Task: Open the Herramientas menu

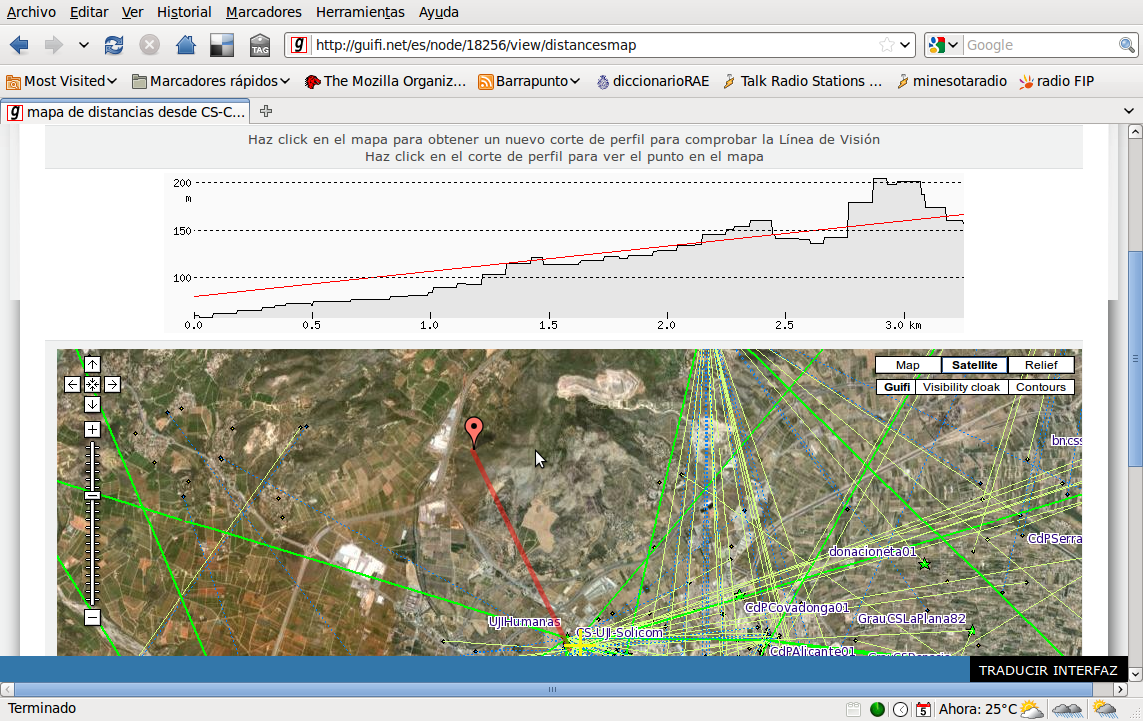Action: [x=360, y=12]
